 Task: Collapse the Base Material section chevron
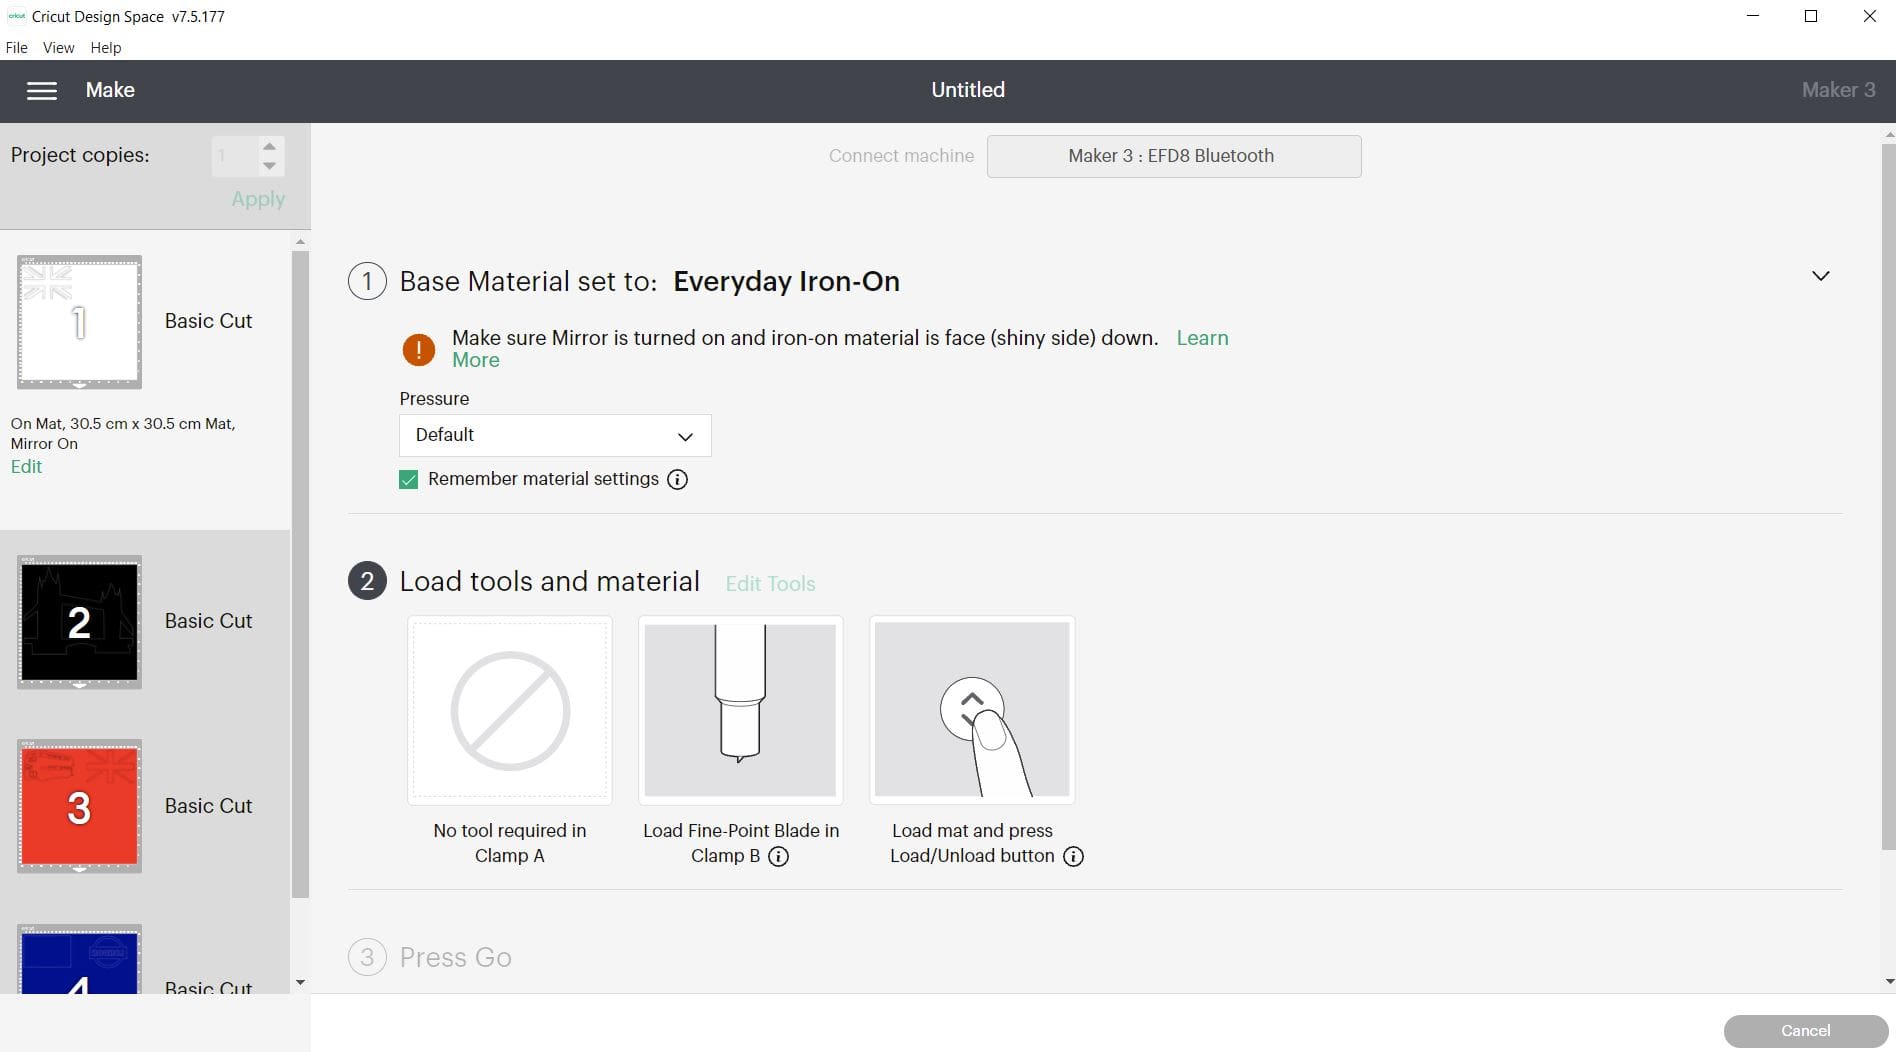(1821, 276)
